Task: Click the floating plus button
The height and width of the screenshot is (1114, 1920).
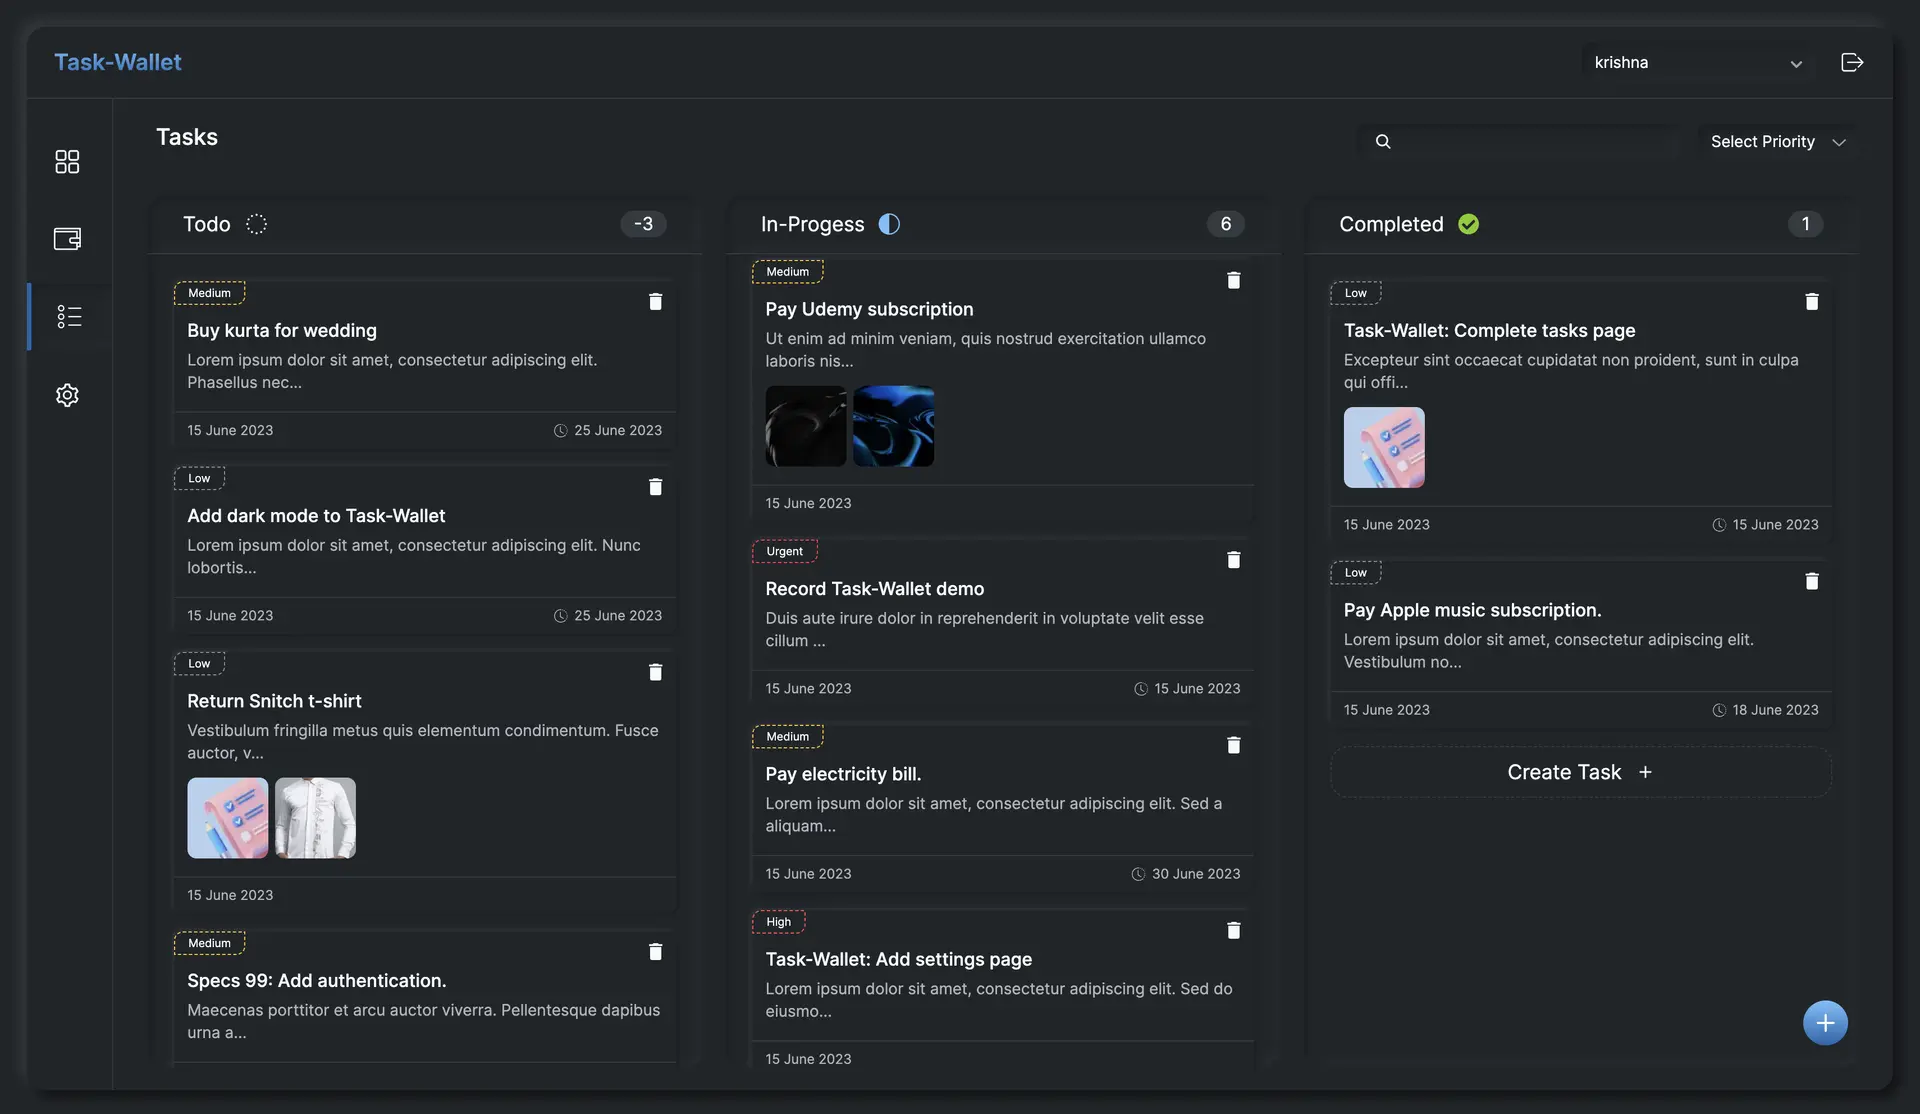Action: [x=1825, y=1022]
